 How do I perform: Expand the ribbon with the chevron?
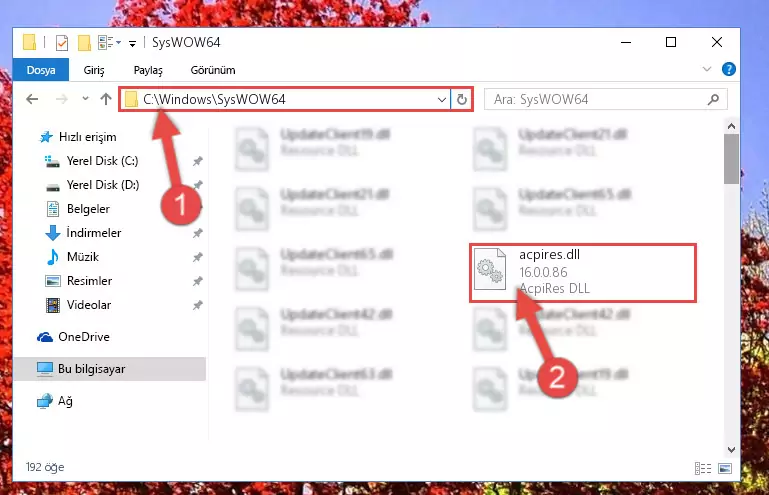707,69
